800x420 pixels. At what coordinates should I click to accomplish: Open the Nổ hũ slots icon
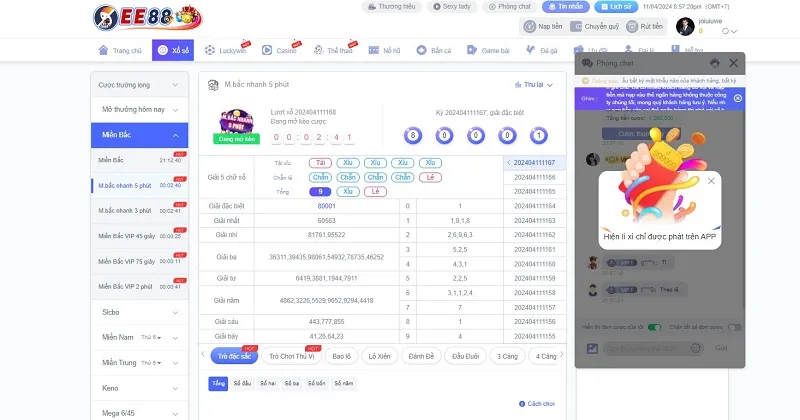click(373, 50)
